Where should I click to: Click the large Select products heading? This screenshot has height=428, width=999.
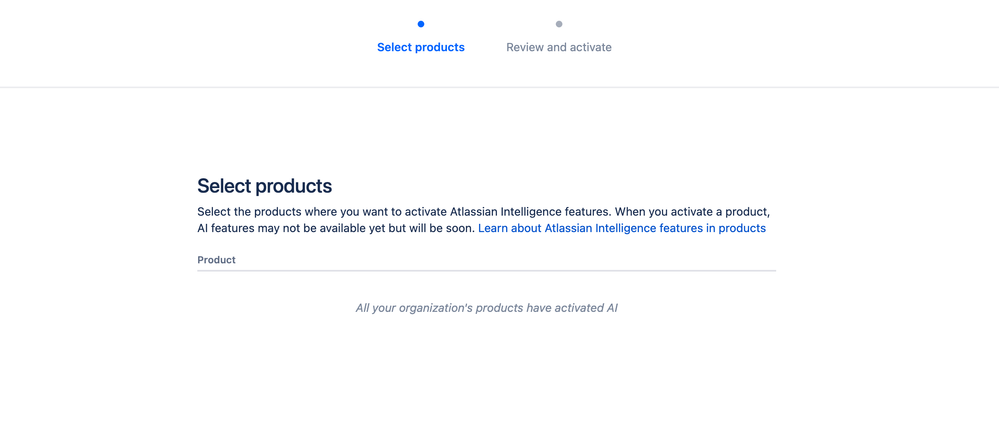[x=264, y=186]
